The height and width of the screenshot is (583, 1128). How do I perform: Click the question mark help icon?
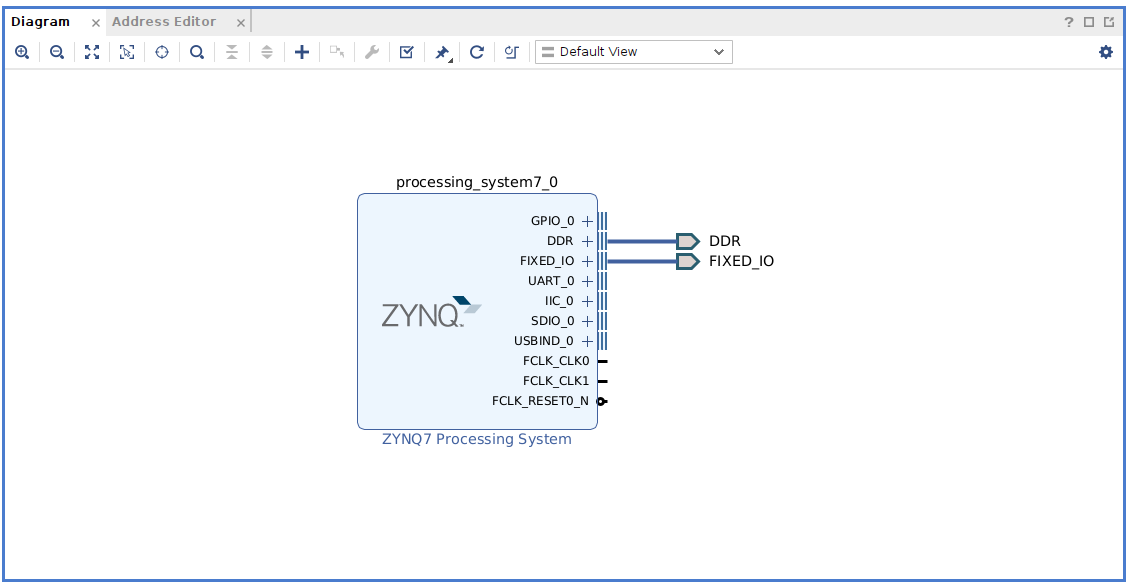click(1069, 22)
